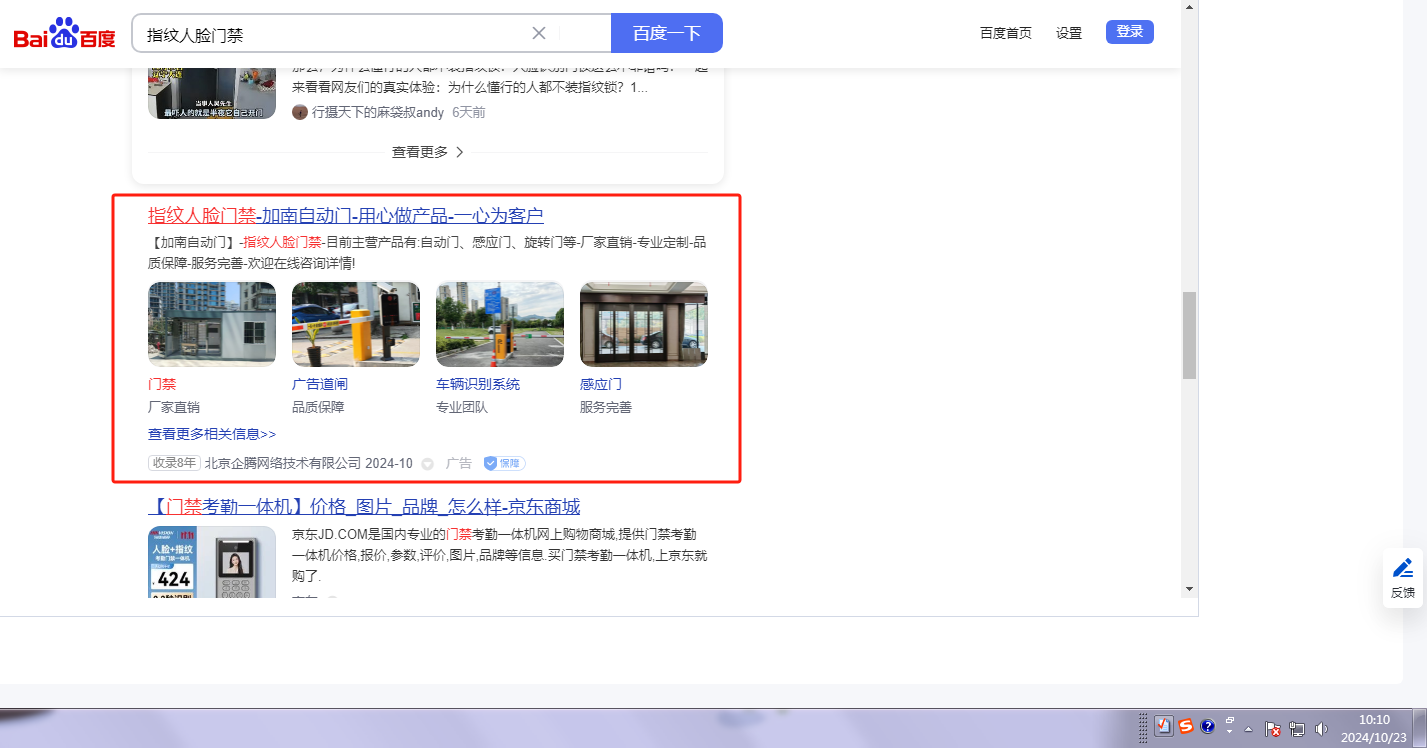The width and height of the screenshot is (1427, 748).
Task: Open the 门禁考勤一体机 京东商城 result title
Action: coord(364,507)
